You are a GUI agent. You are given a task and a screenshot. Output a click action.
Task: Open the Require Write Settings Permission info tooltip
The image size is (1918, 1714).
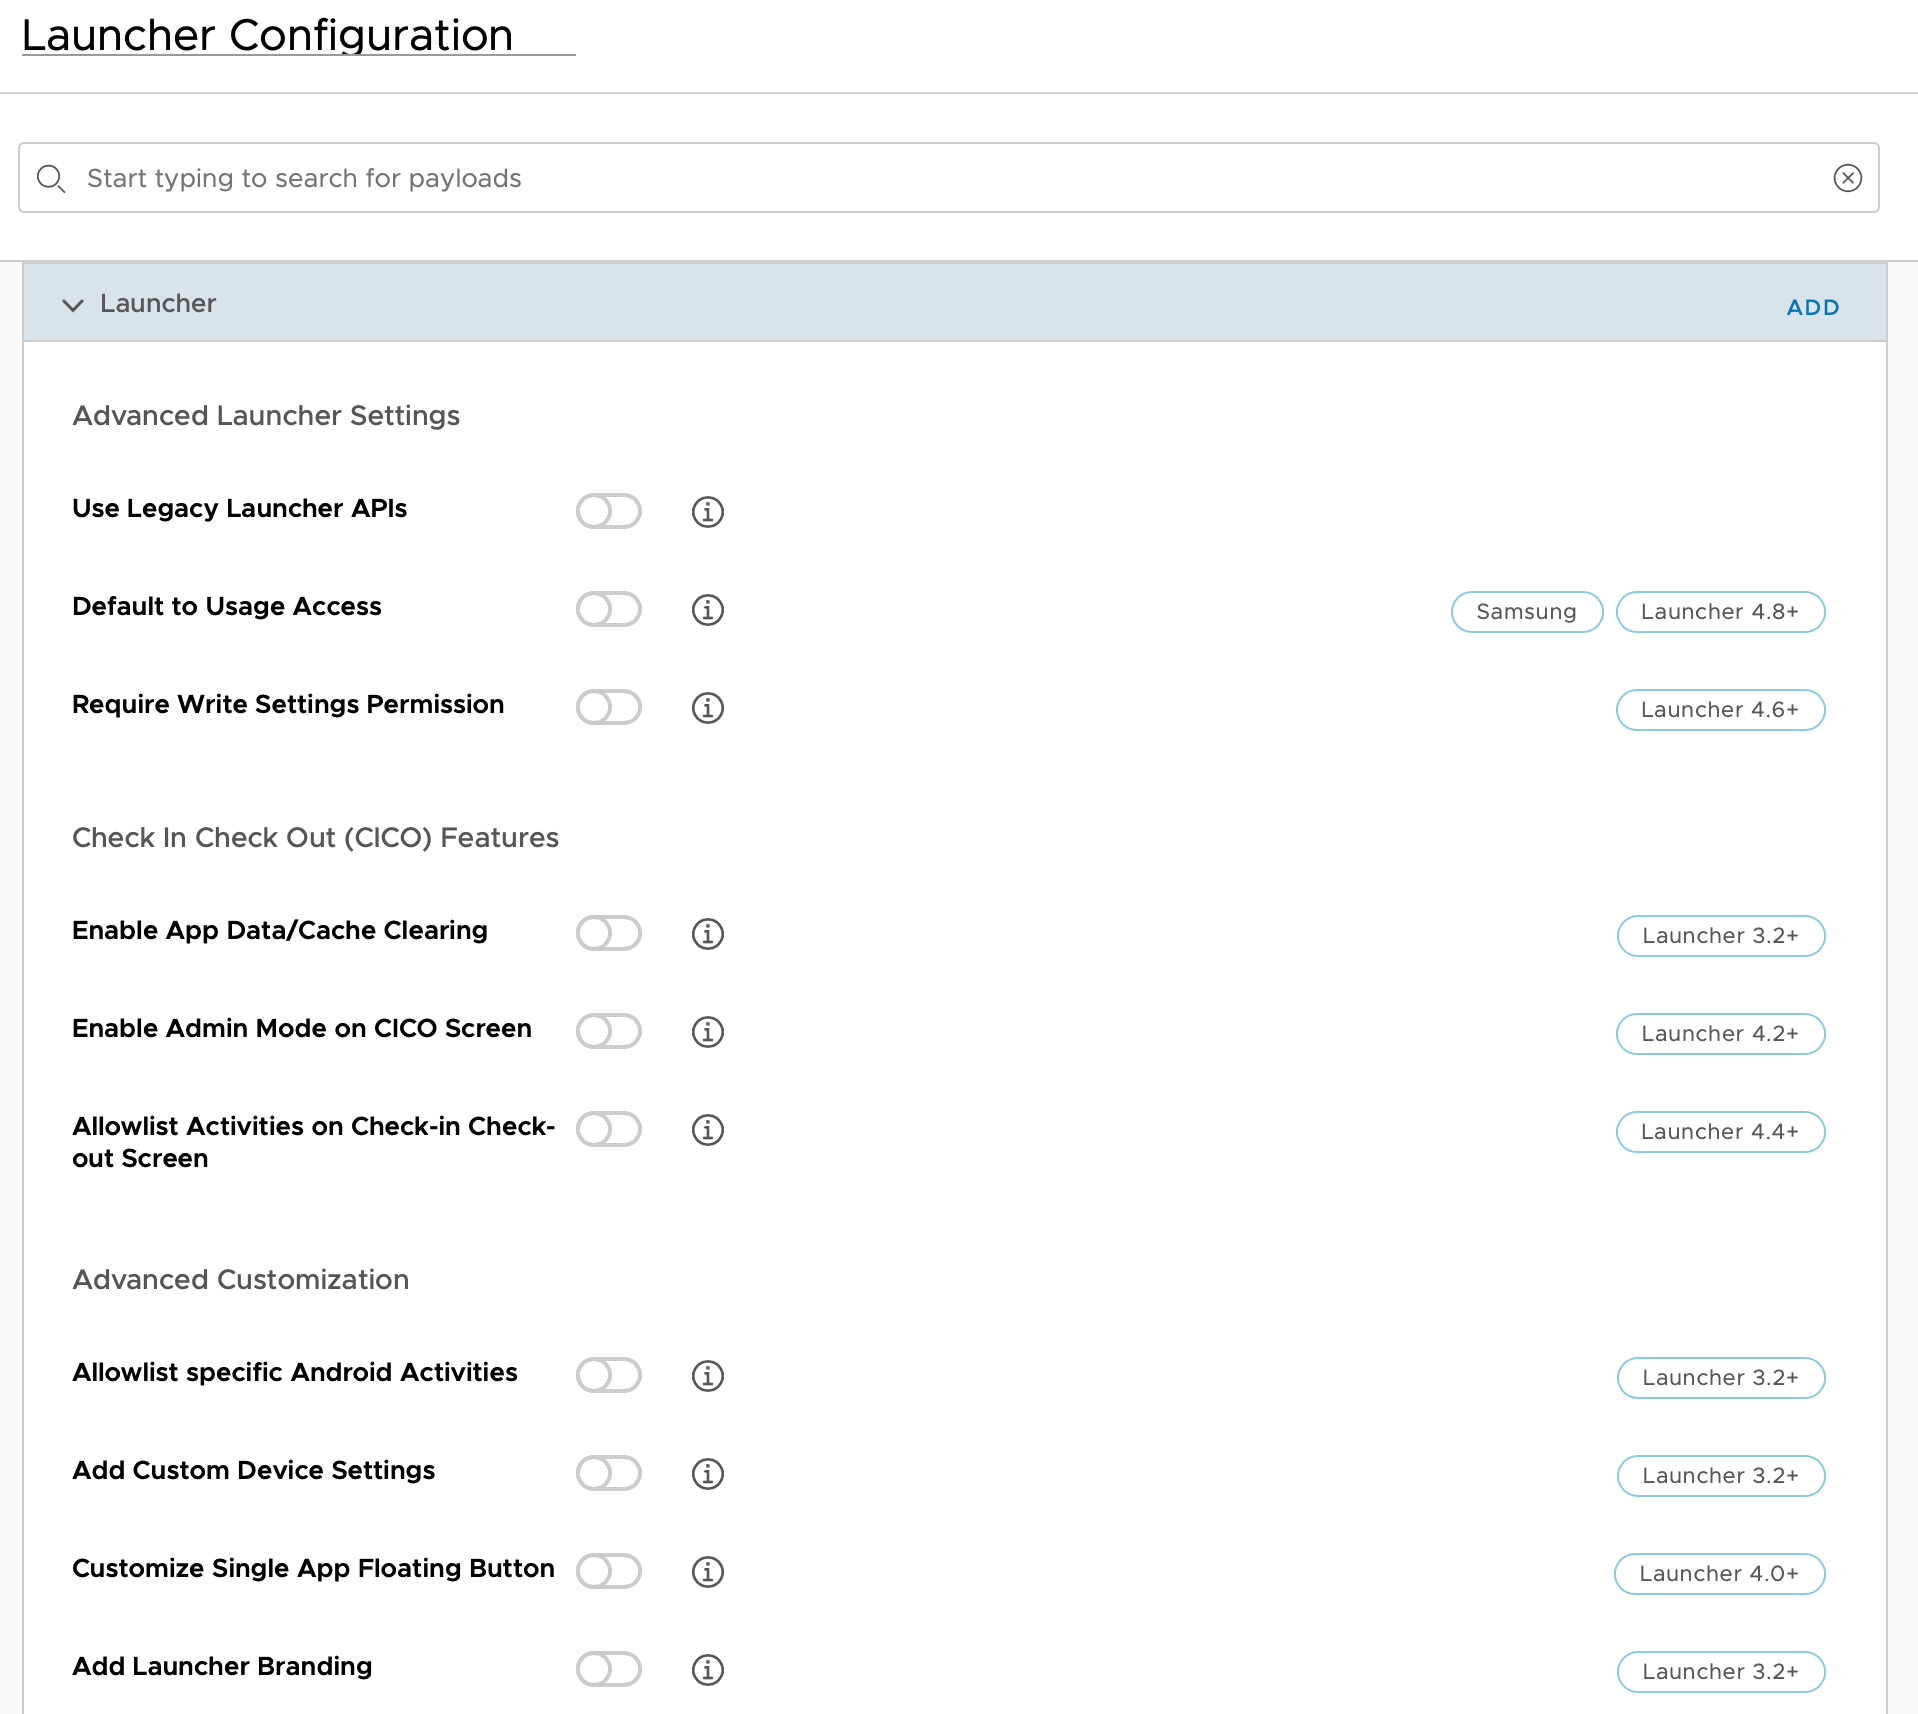[707, 708]
